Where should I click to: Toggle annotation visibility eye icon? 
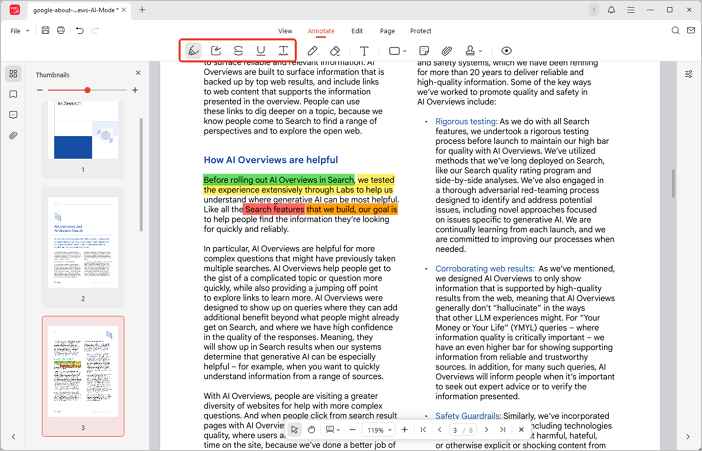pos(506,51)
